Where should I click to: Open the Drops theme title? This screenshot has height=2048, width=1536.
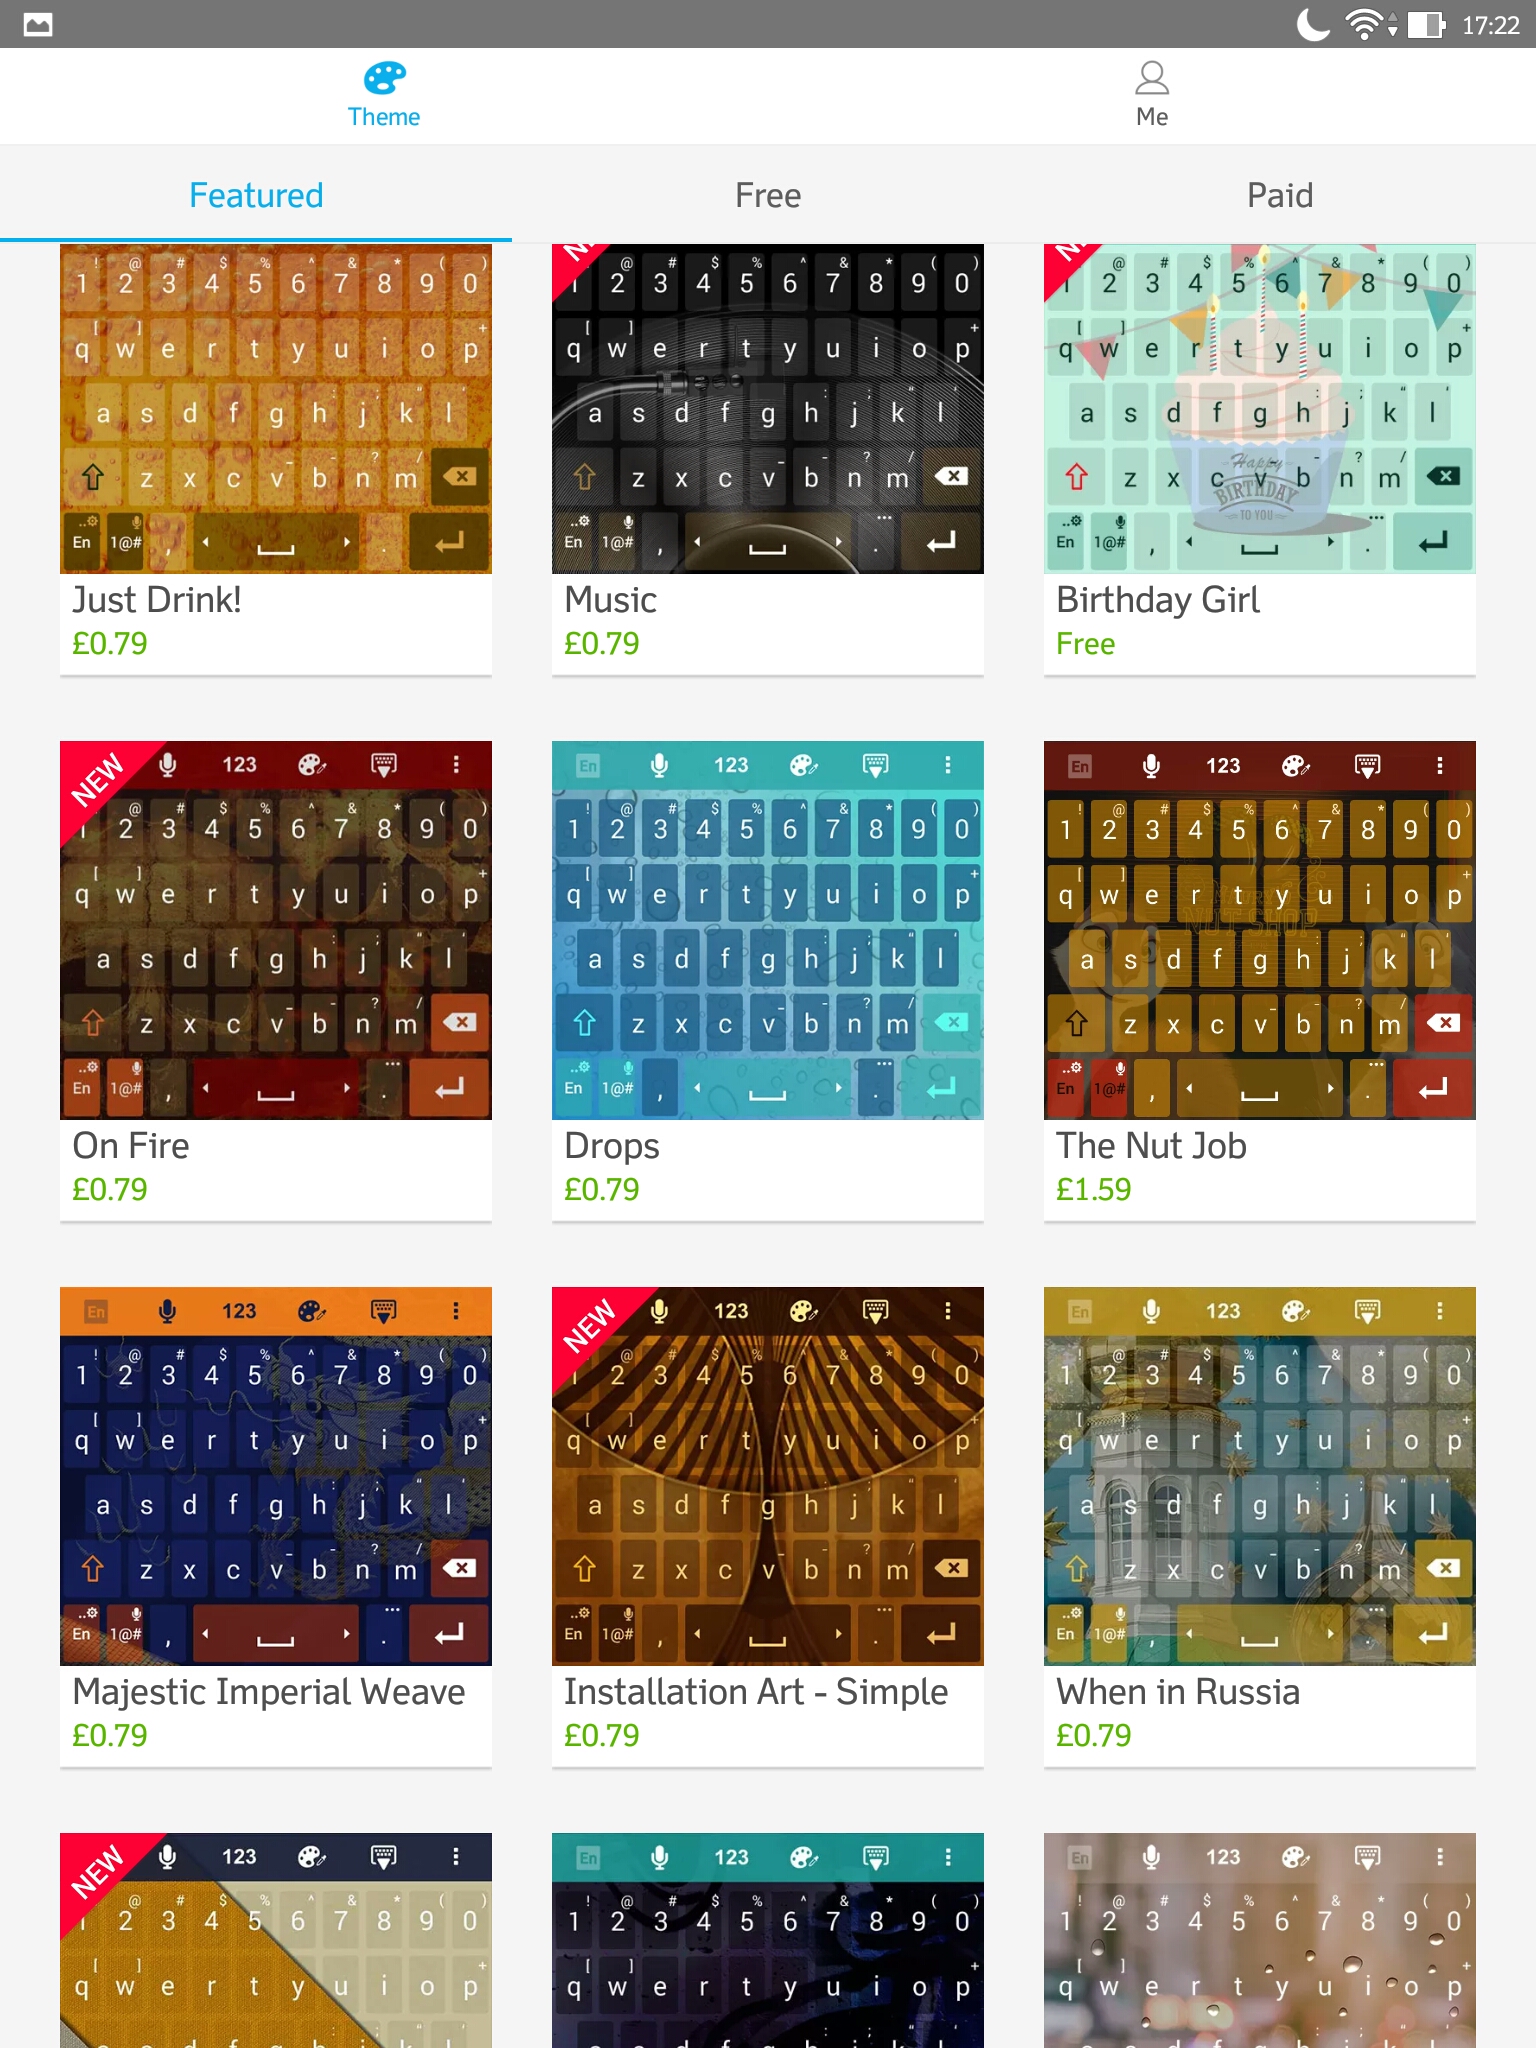612,1146
